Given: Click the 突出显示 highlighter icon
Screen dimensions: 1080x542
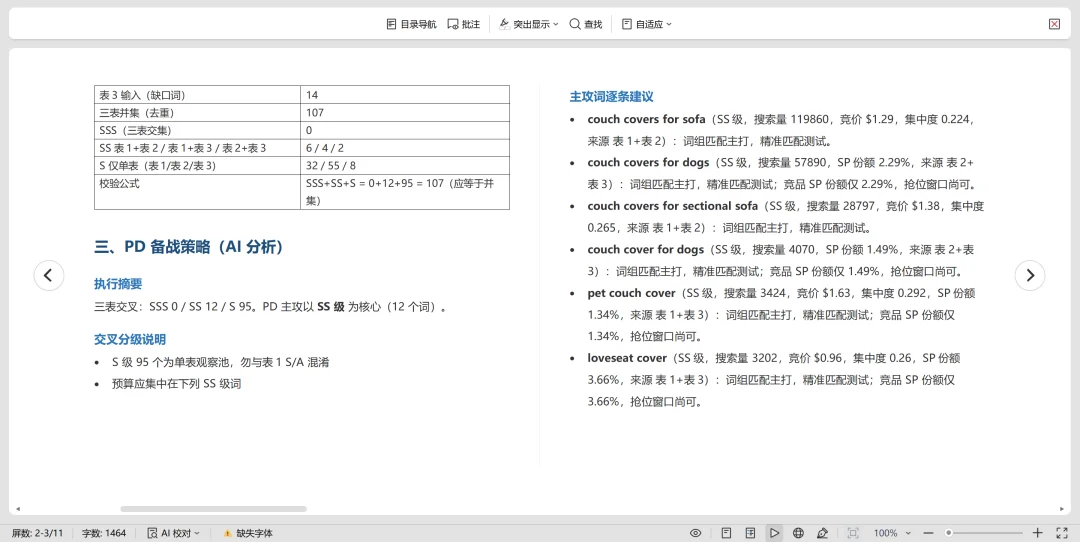Looking at the screenshot, I should [505, 24].
